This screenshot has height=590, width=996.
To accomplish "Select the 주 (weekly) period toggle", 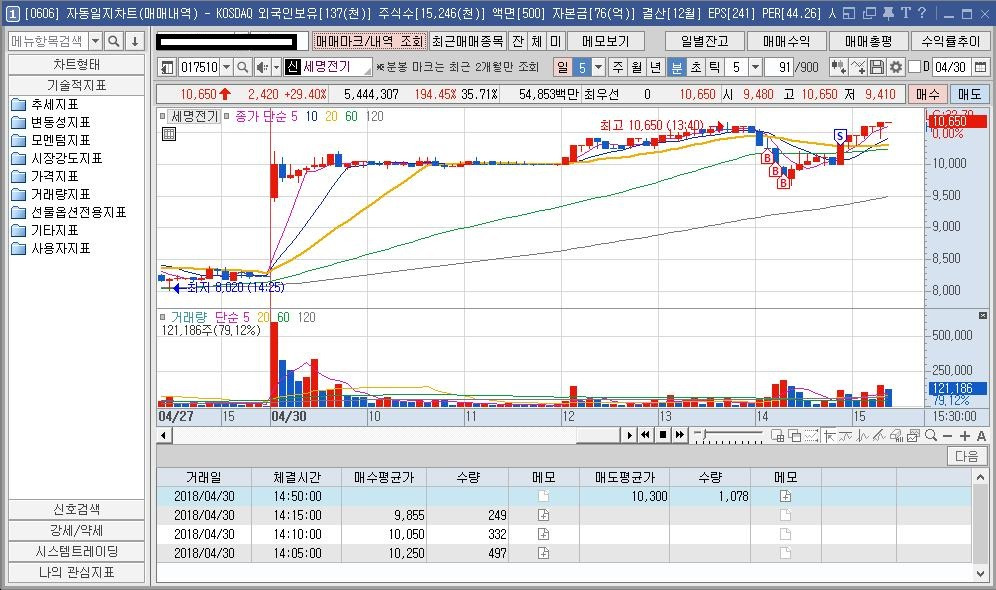I will (617, 67).
